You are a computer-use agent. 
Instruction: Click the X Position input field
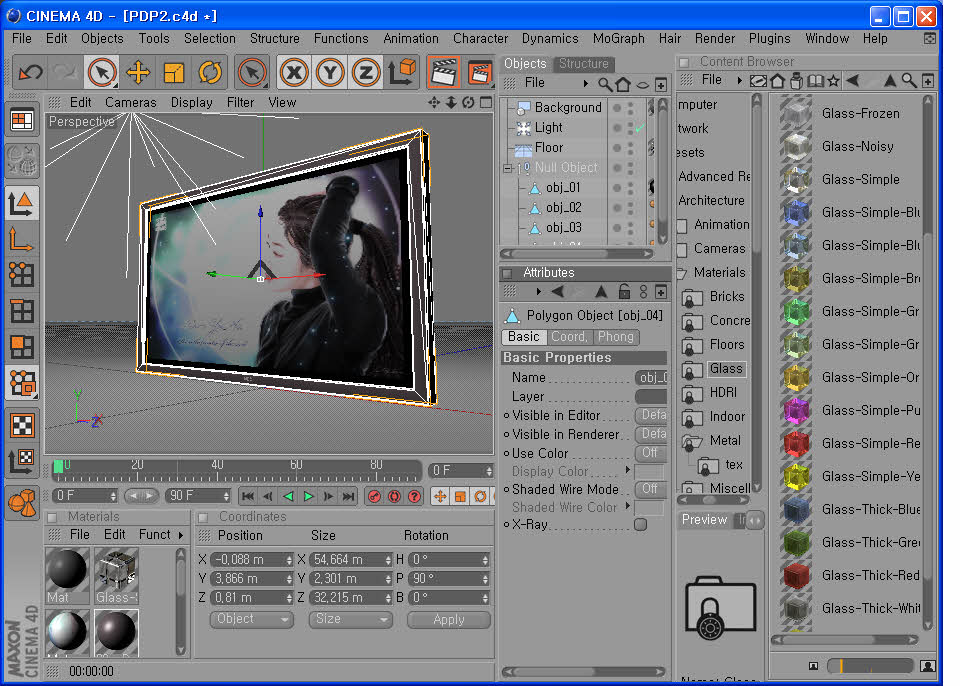(x=251, y=560)
